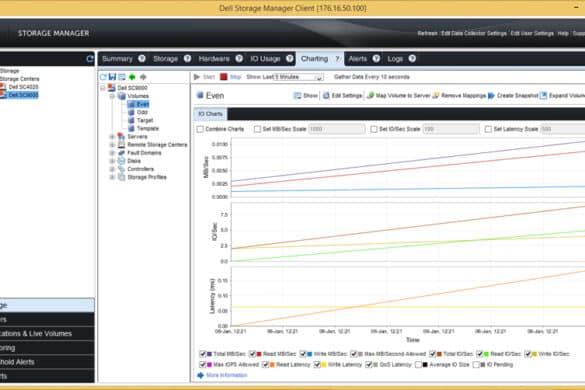Click green Read IO/Sec color swatch
585x390 pixels.
coord(487,354)
